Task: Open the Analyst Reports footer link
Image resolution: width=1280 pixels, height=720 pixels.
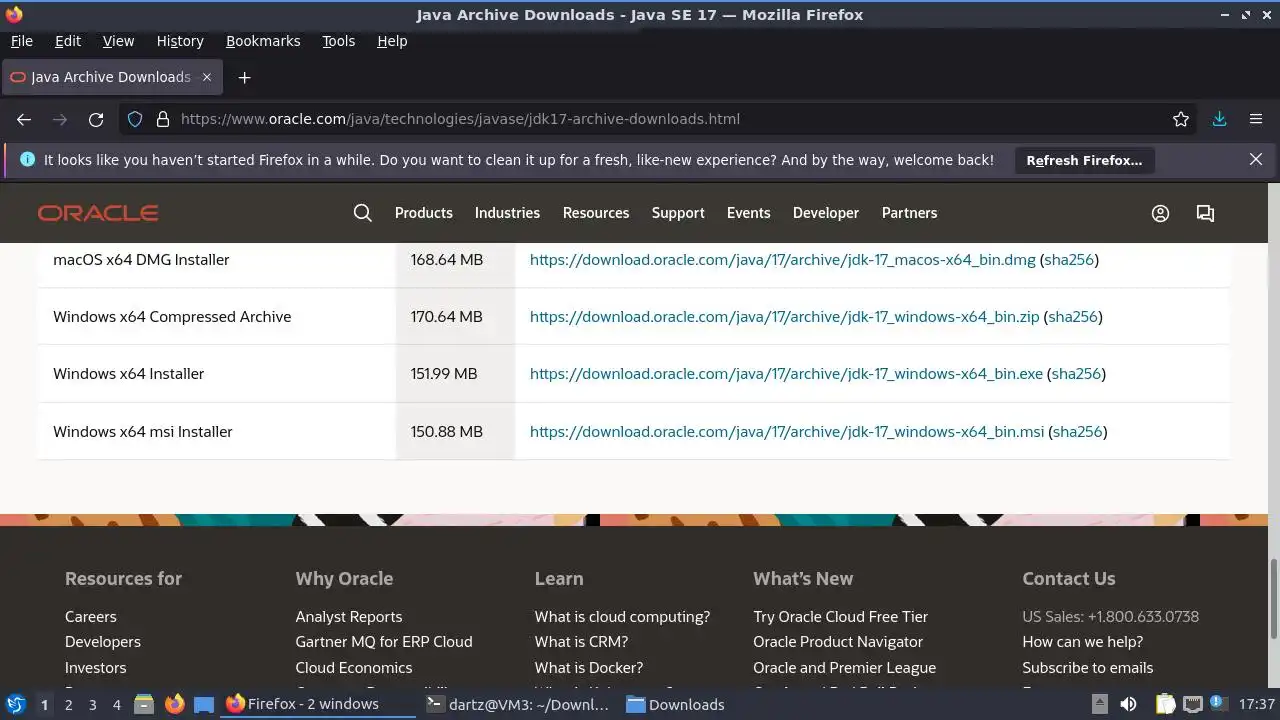Action: click(349, 617)
